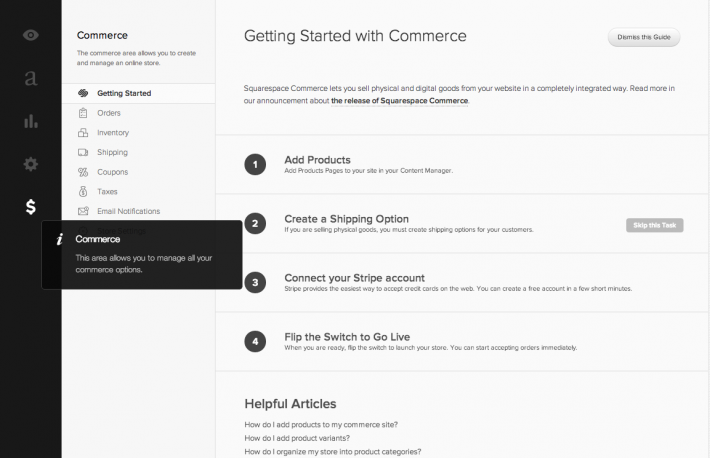Select step 1 Add Products

tap(317, 160)
